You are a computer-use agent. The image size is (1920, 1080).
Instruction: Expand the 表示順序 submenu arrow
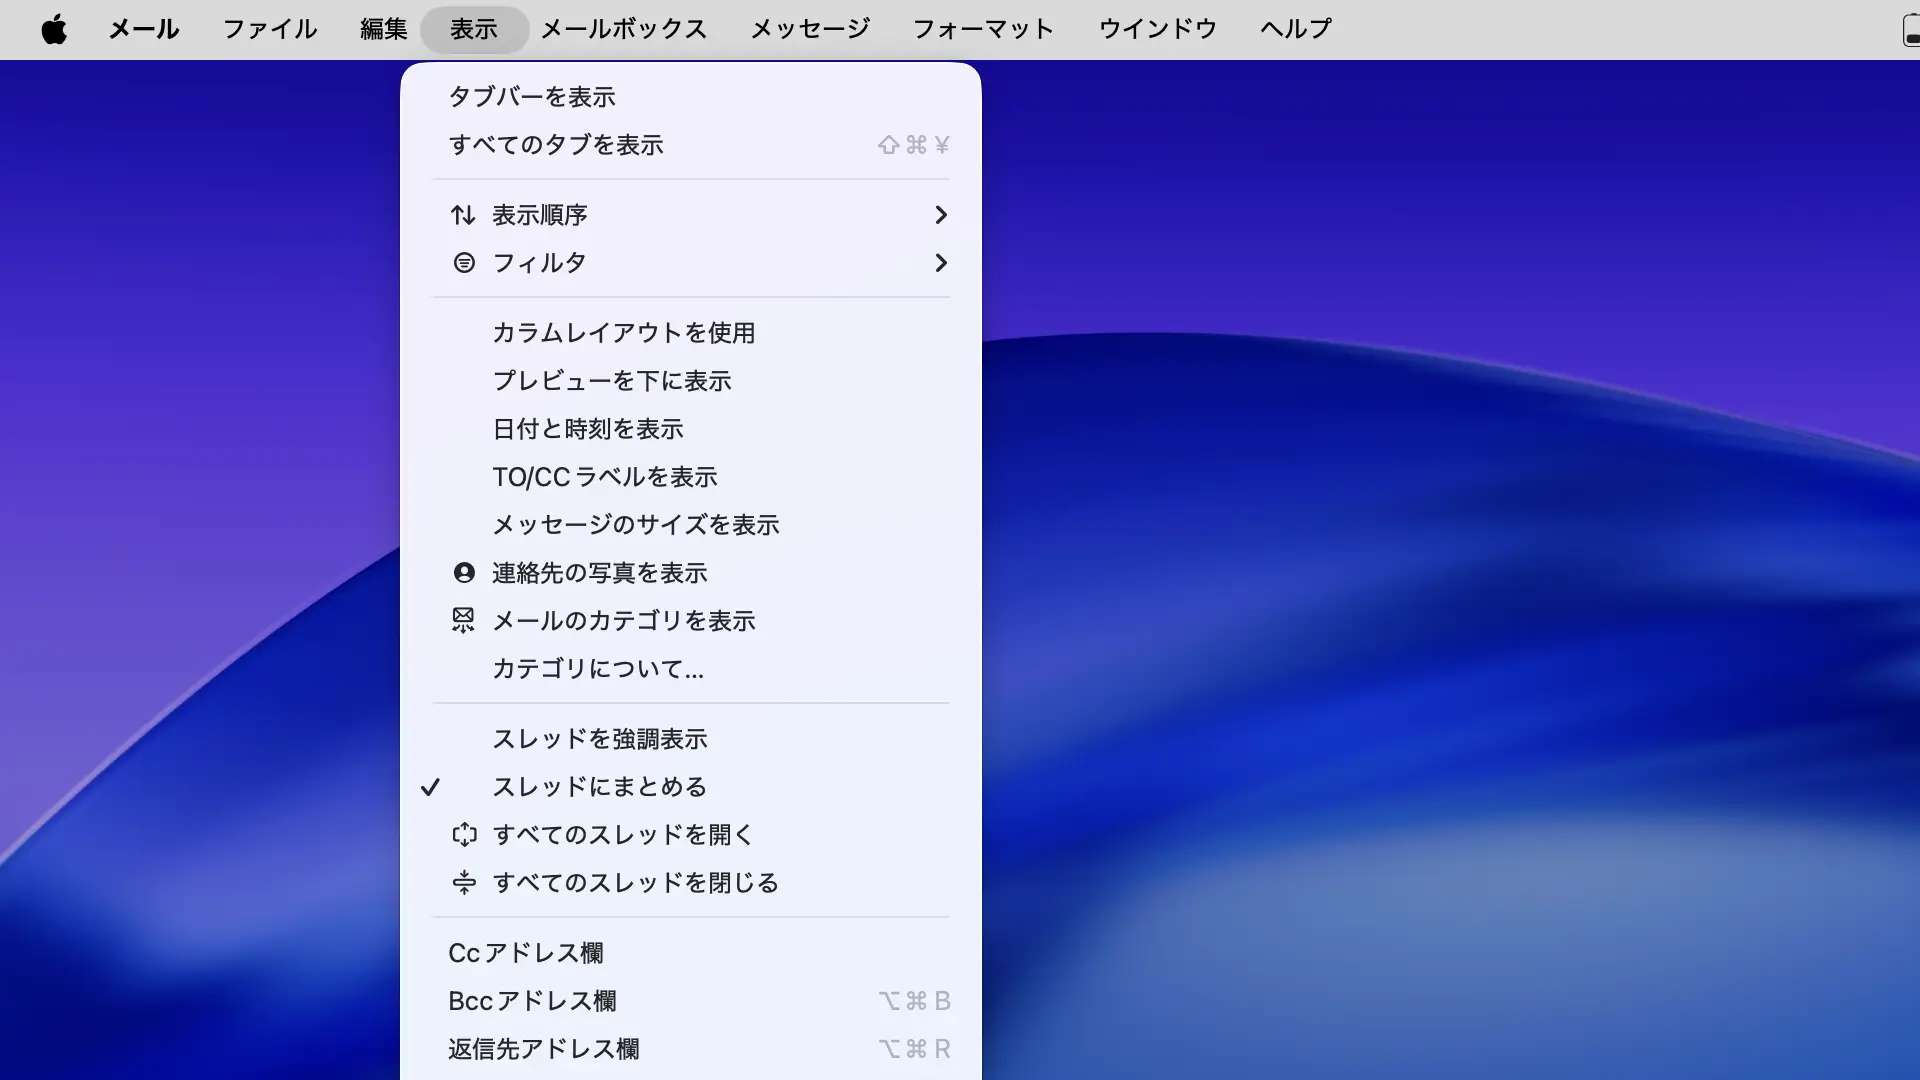click(940, 215)
